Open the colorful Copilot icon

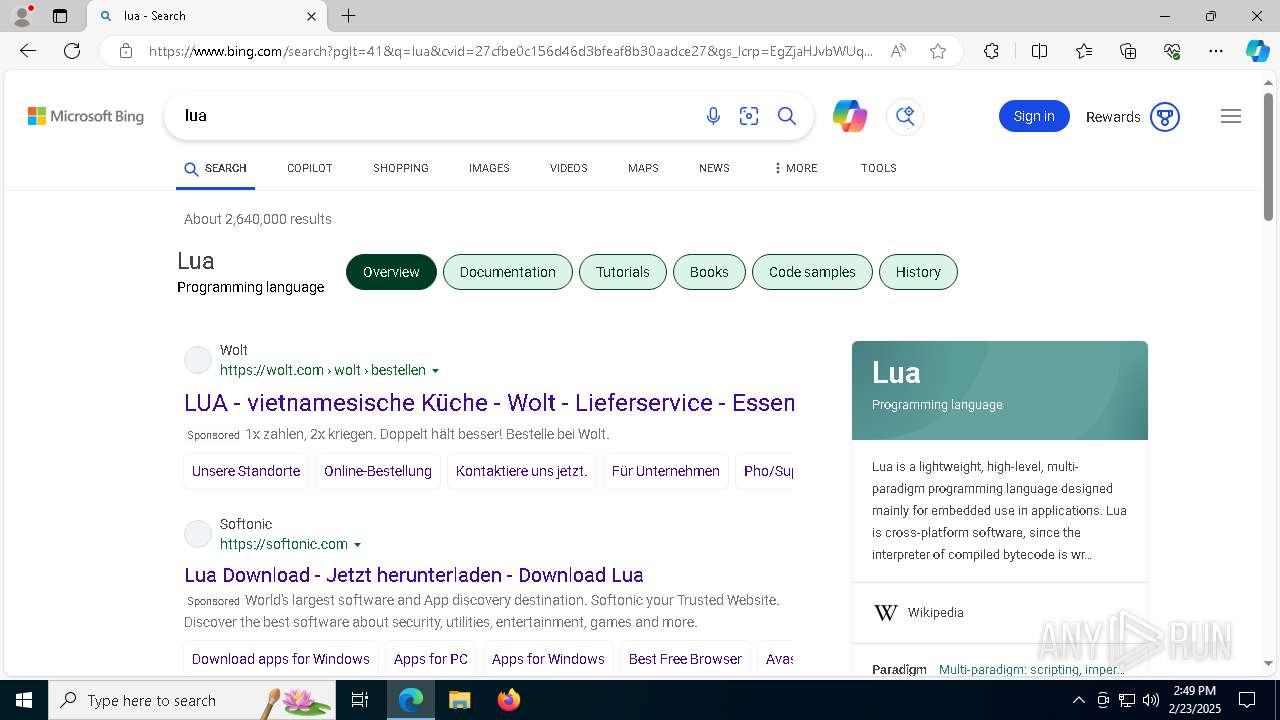pos(850,116)
